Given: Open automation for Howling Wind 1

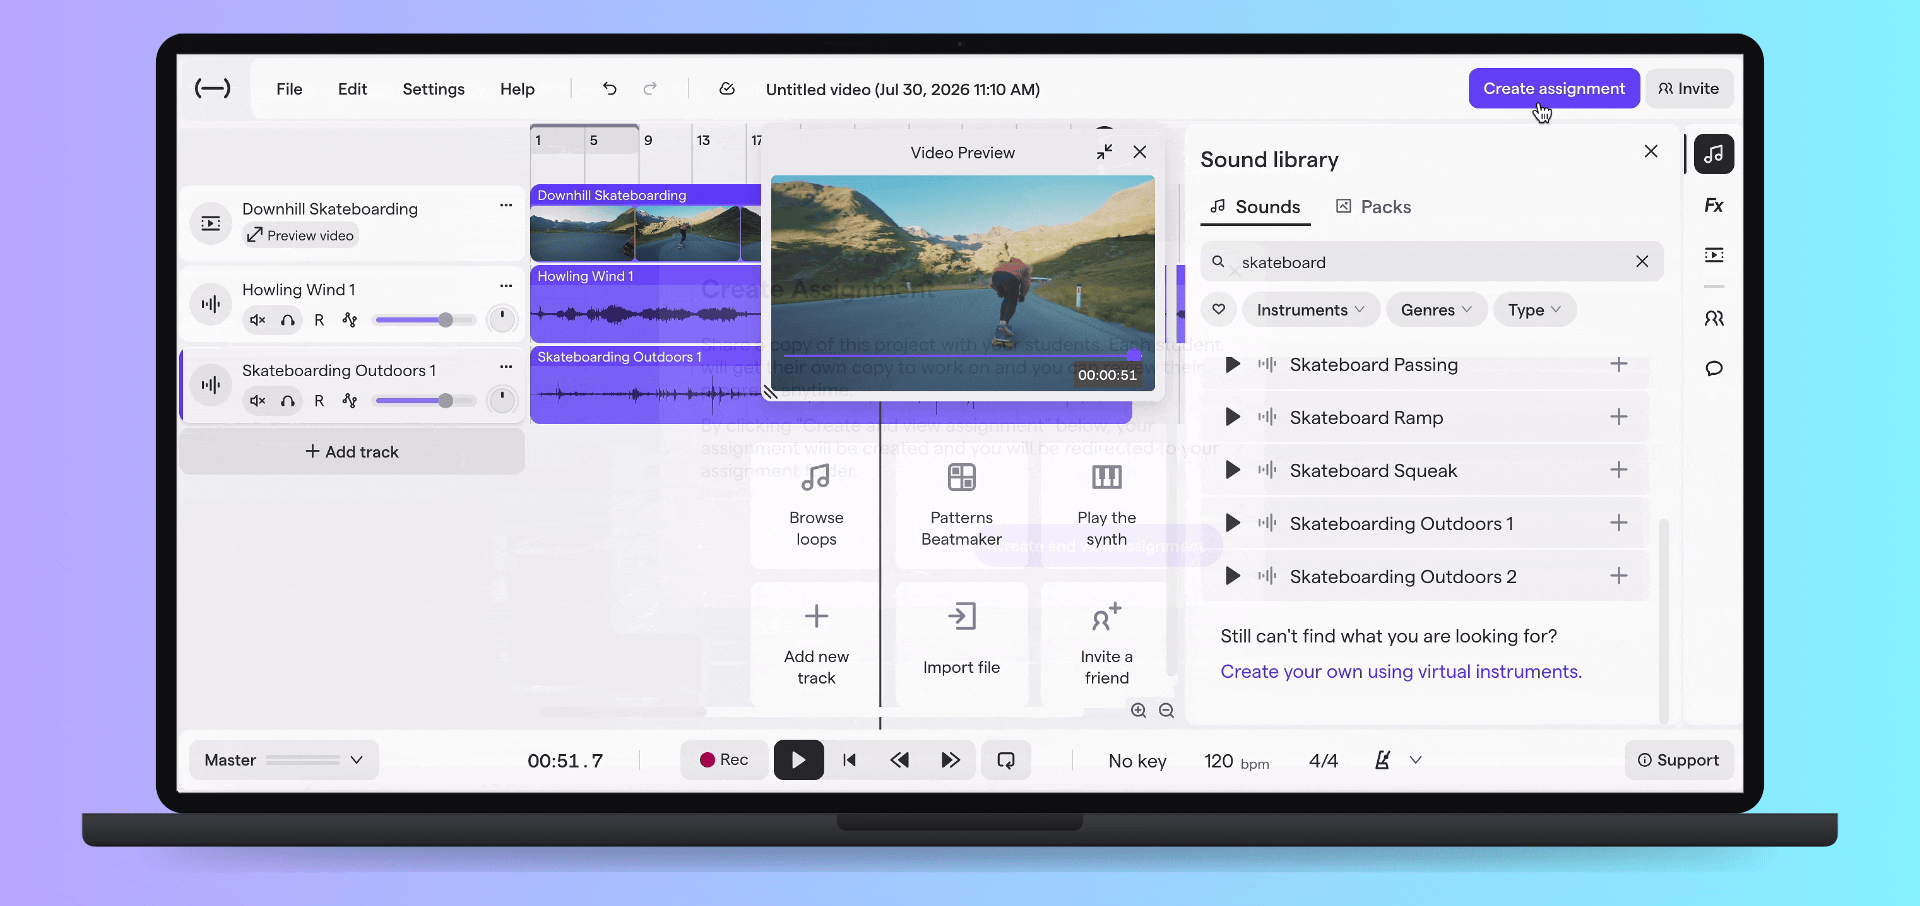Looking at the screenshot, I should 349,320.
